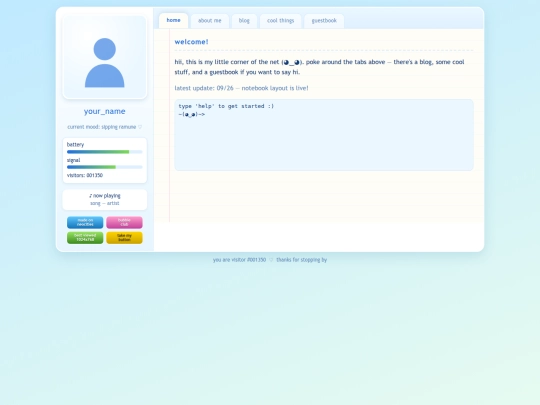Screen dimensions: 540x405
Task: Click the 'visitors: 001350' counter text
Action: pyautogui.click(x=85, y=175)
